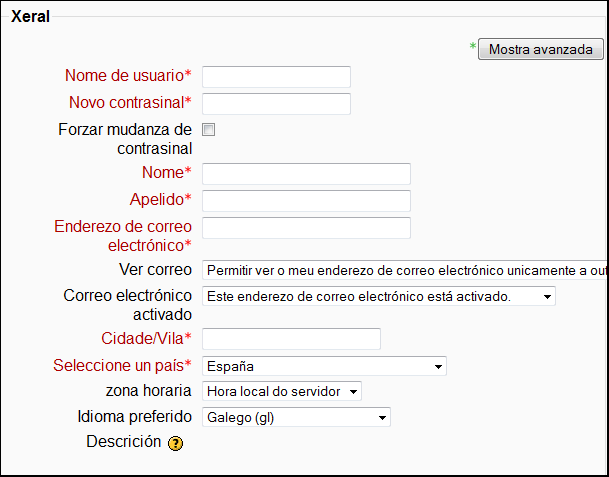Viewport: 609px width, 477px height.
Task: Focus the Novo contrasinal text box
Action: 276,104
